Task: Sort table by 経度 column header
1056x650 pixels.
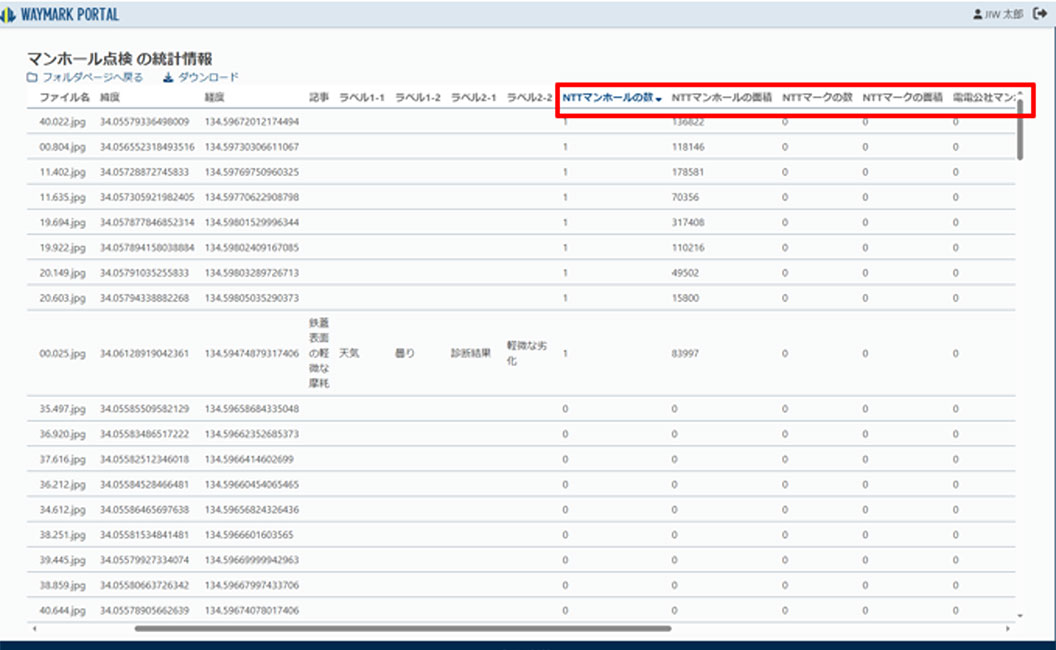Action: point(214,98)
